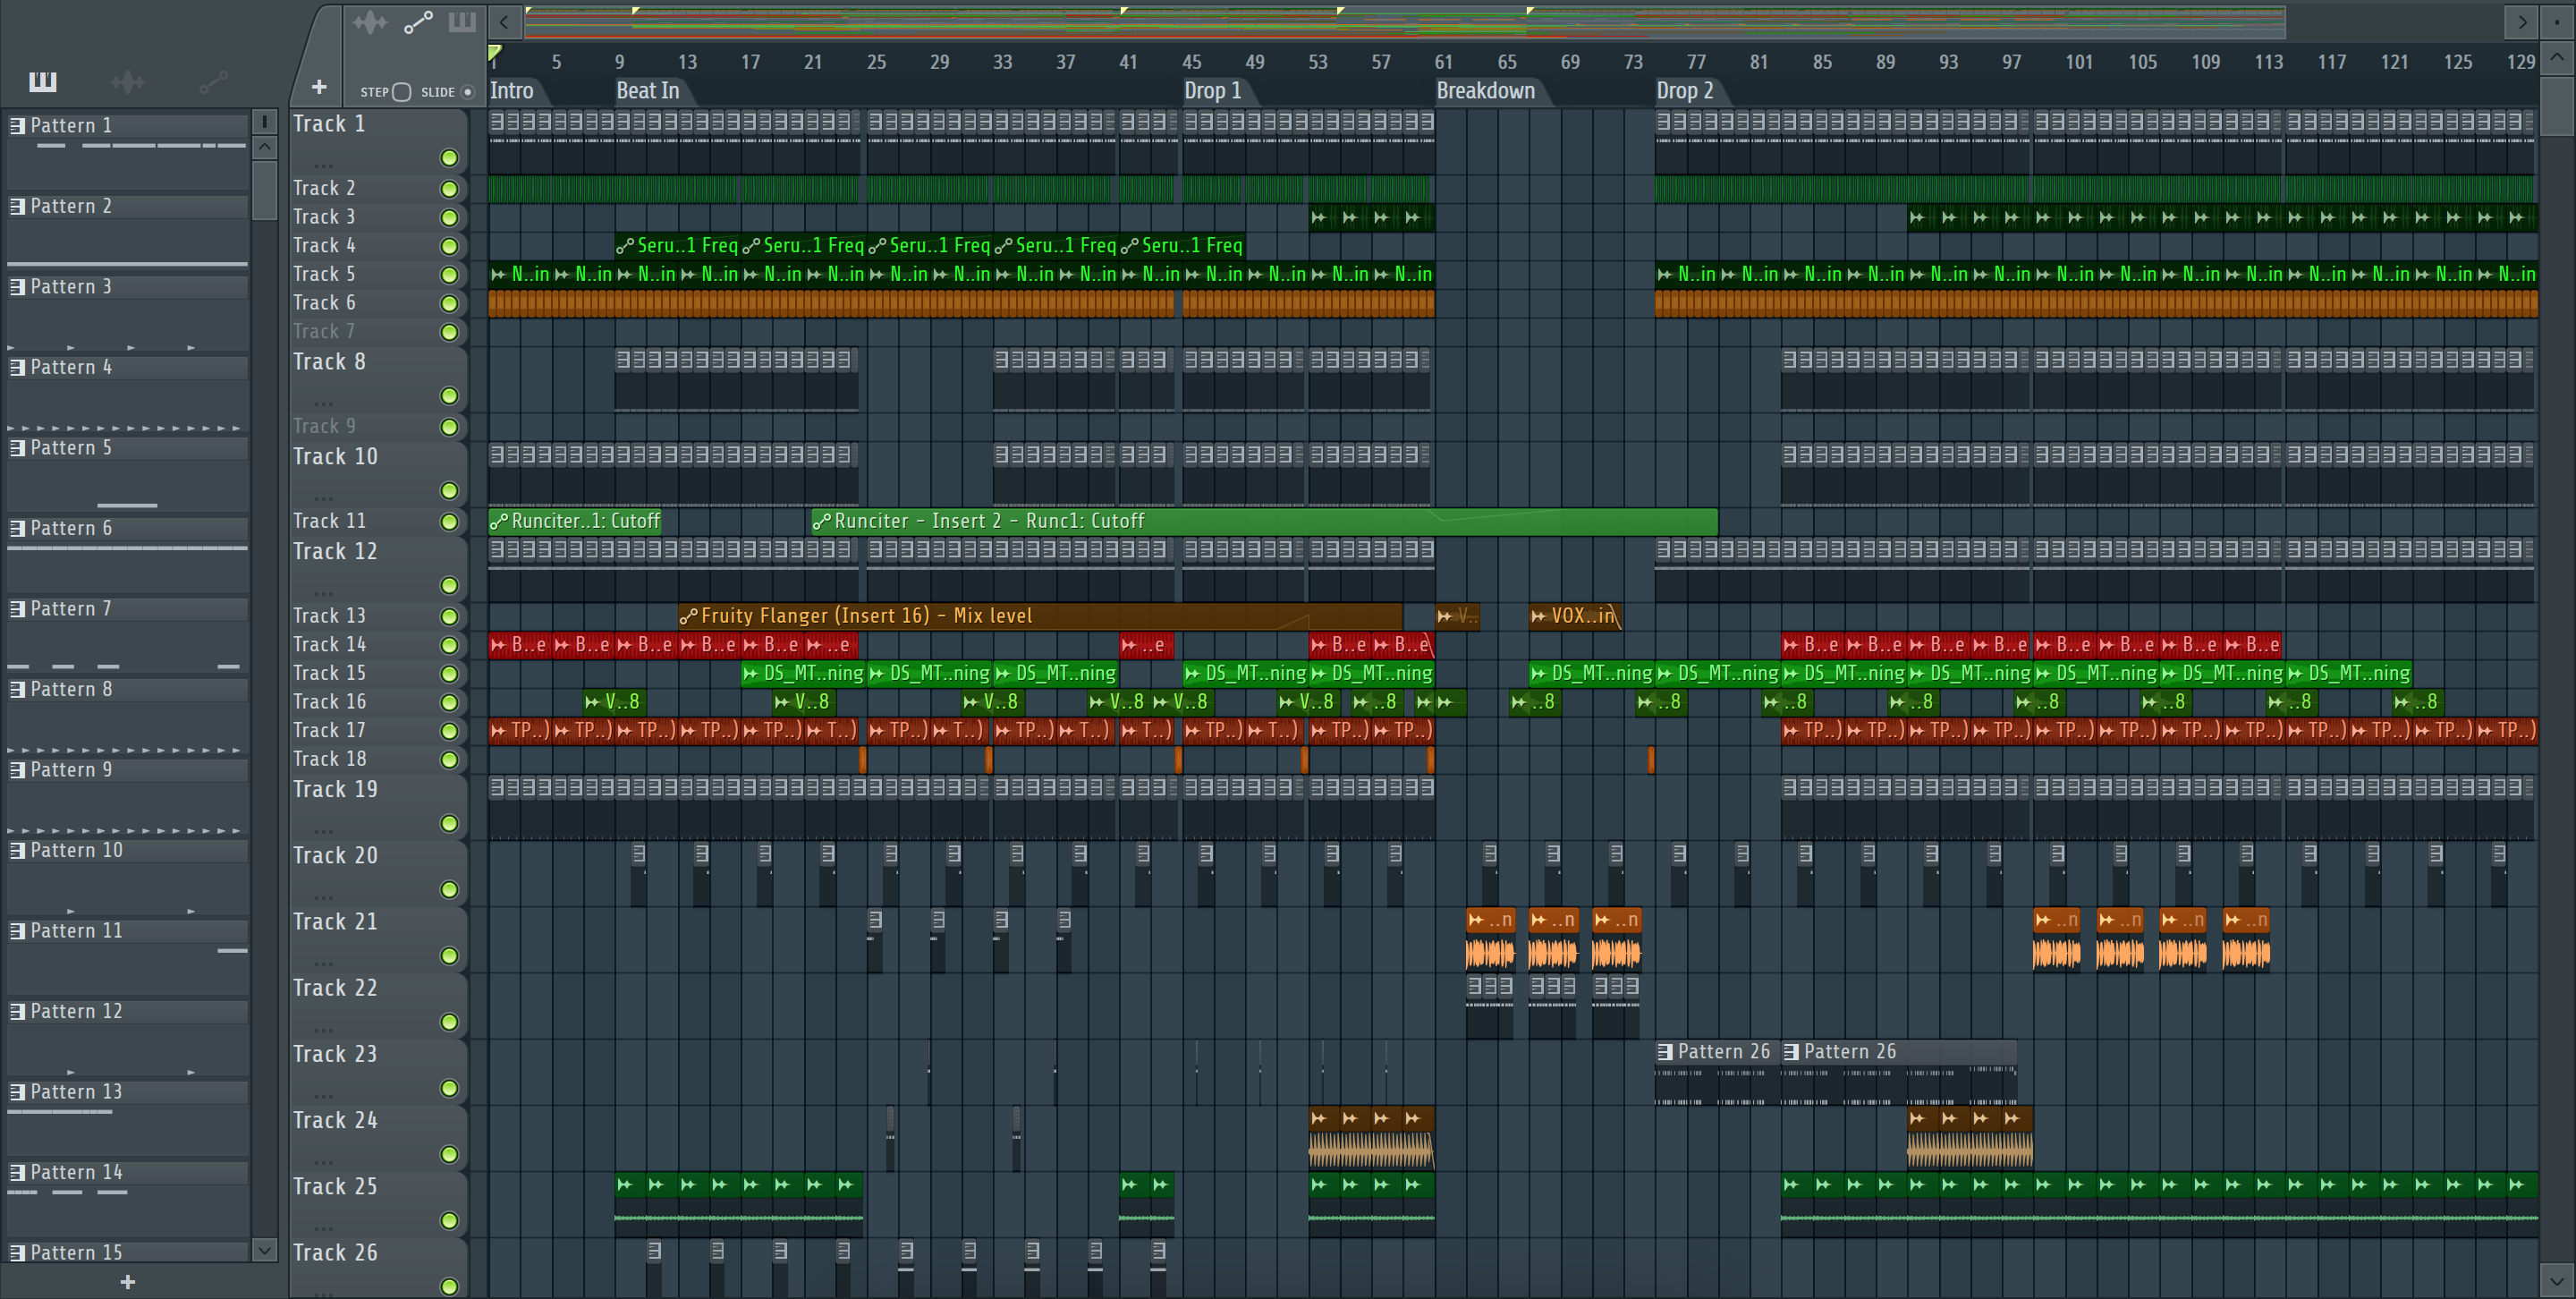
Task: Show patterns in the picker panel
Action: [x=42, y=82]
